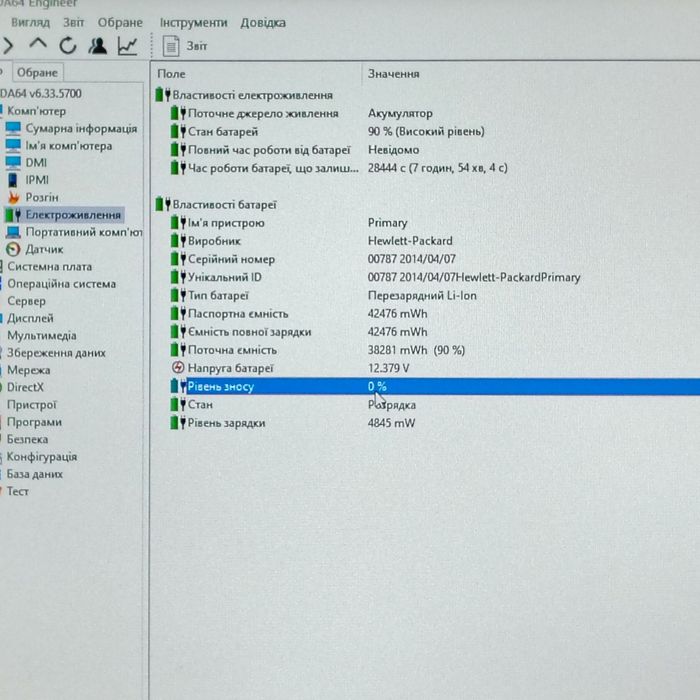
Task: Select the Виробник row
Action: (427, 241)
